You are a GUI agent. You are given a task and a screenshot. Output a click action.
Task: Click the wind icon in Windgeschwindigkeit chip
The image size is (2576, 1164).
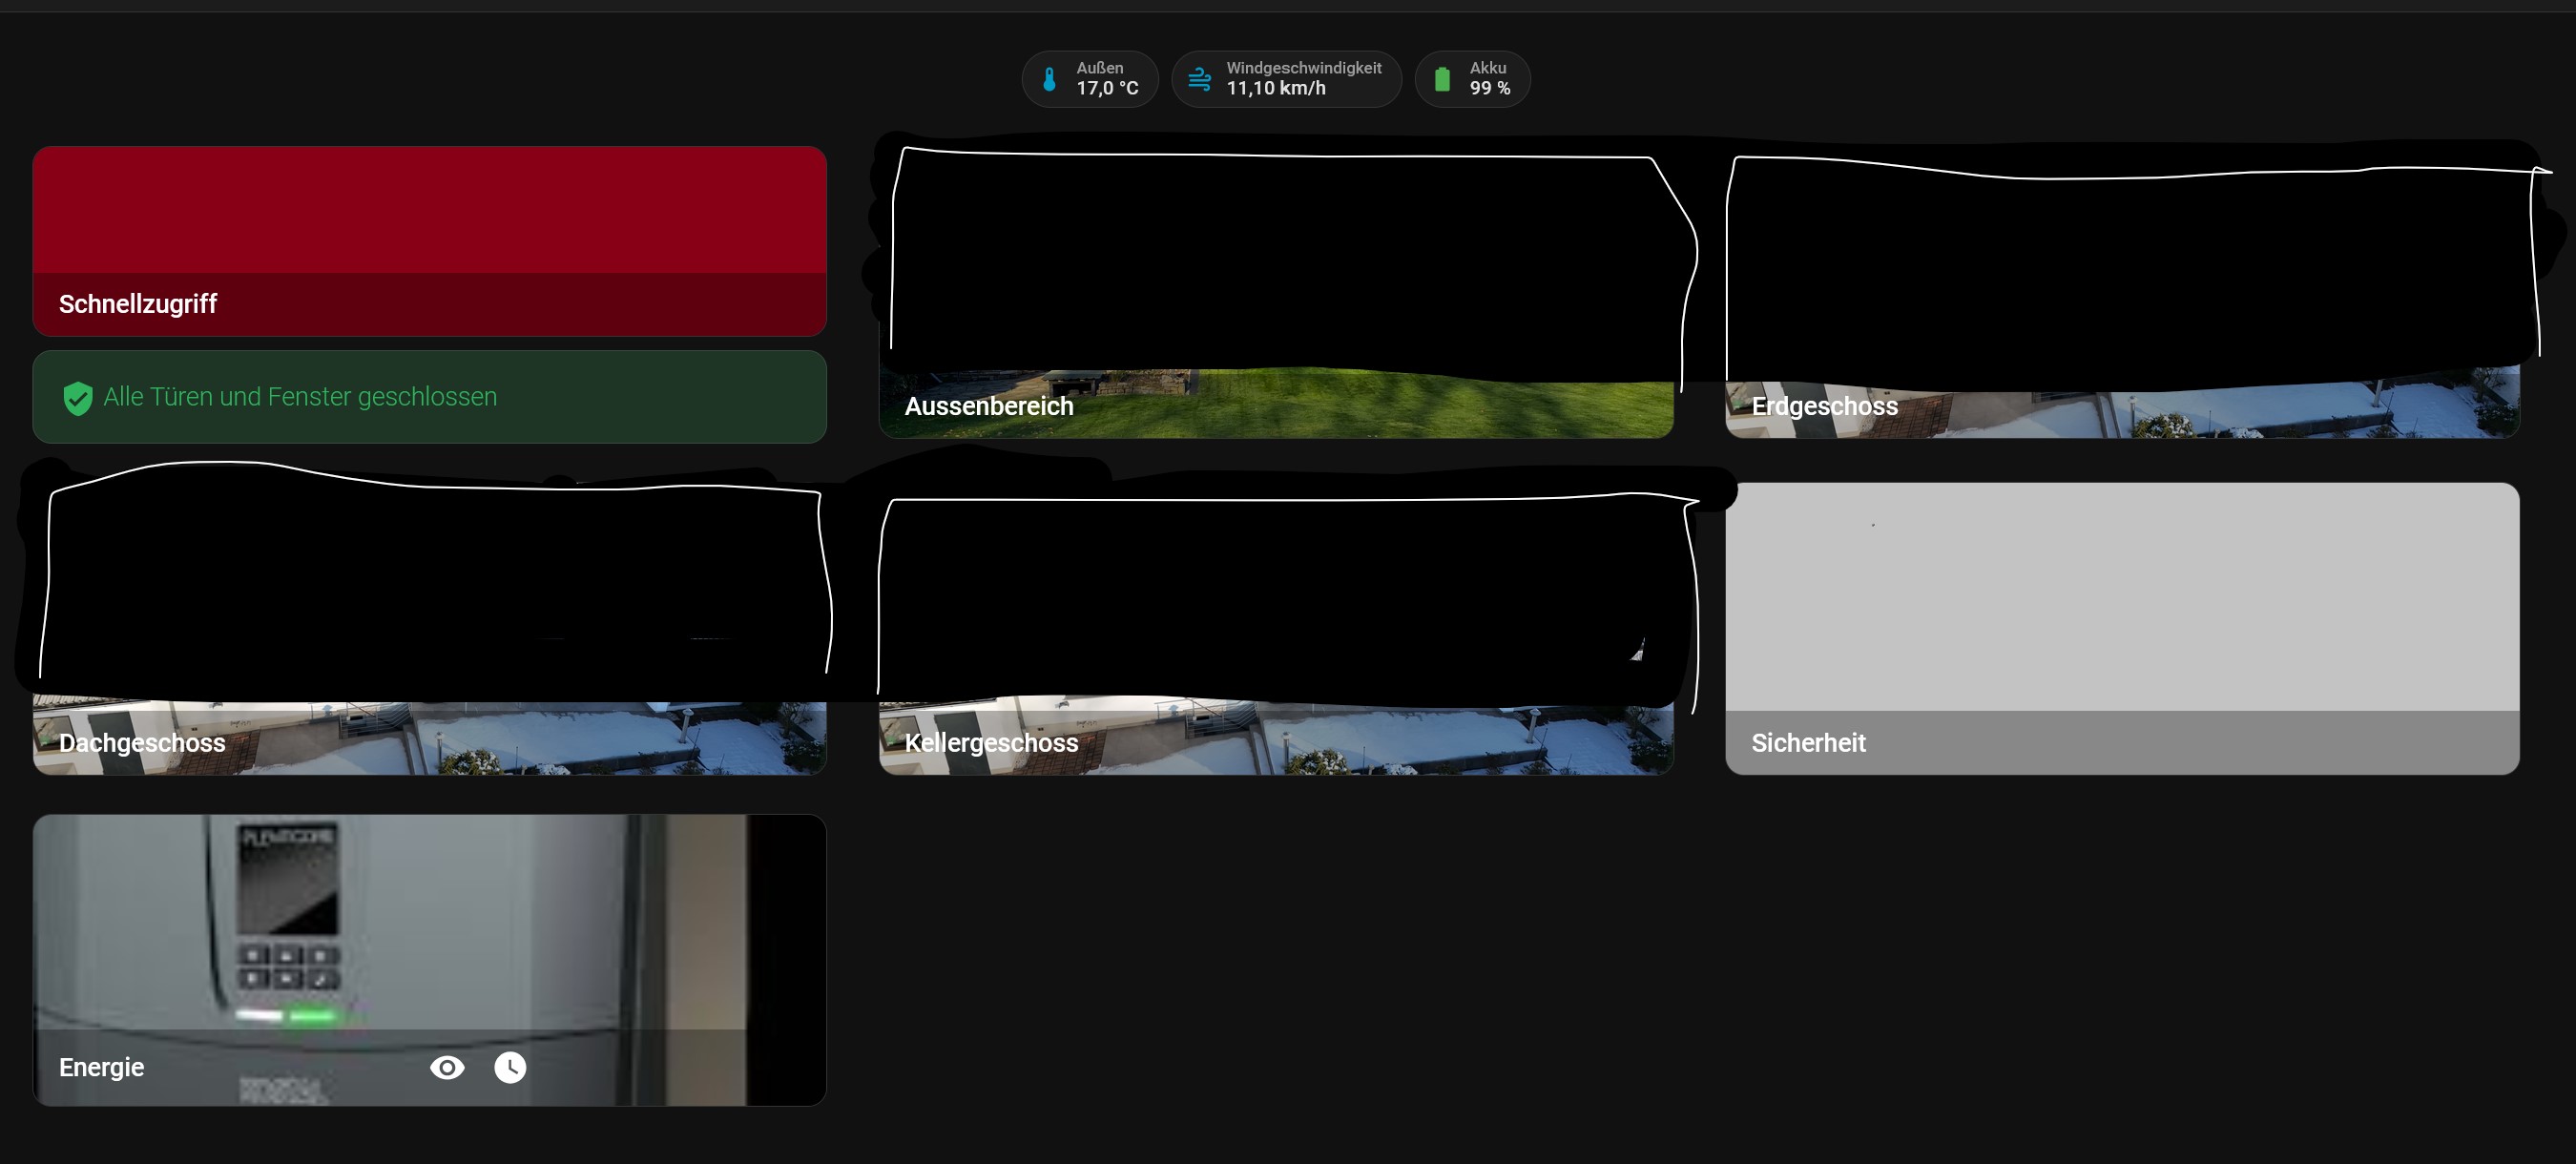click(x=1199, y=79)
